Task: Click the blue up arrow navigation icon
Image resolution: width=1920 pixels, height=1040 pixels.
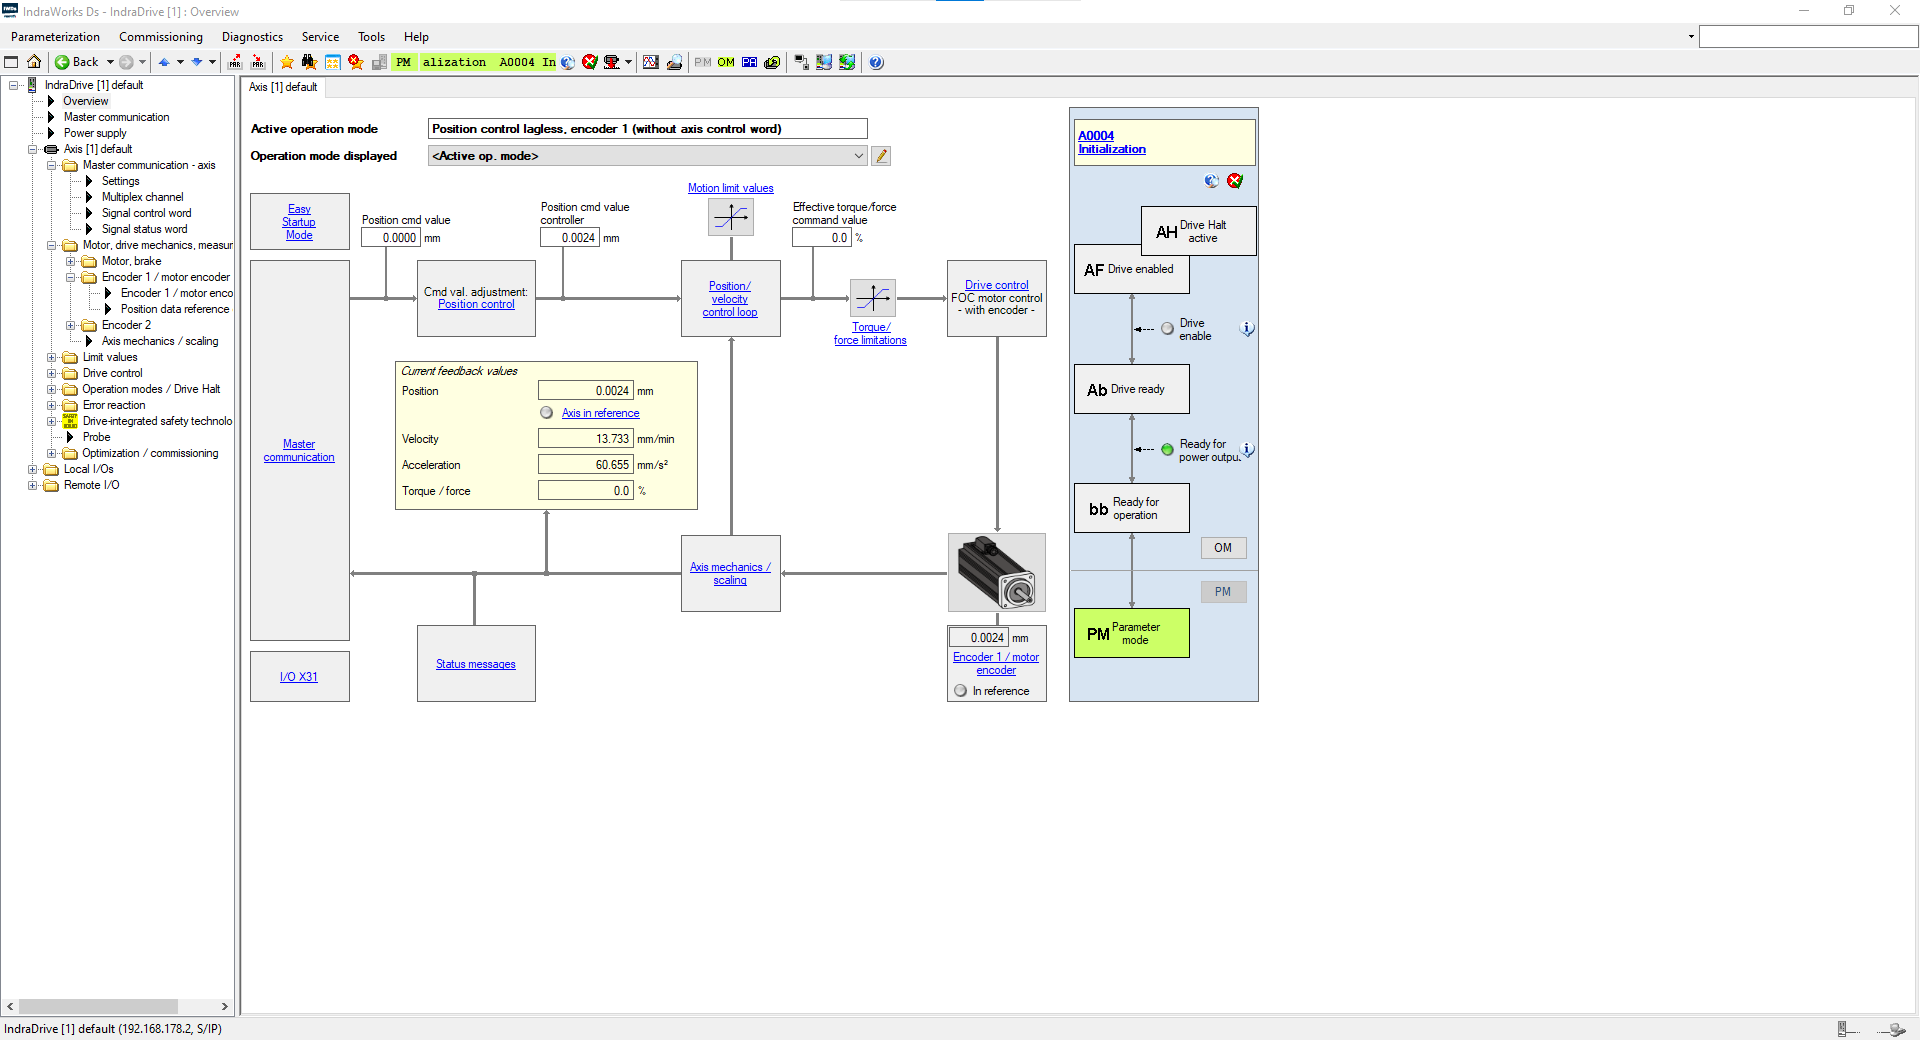Action: [164, 62]
